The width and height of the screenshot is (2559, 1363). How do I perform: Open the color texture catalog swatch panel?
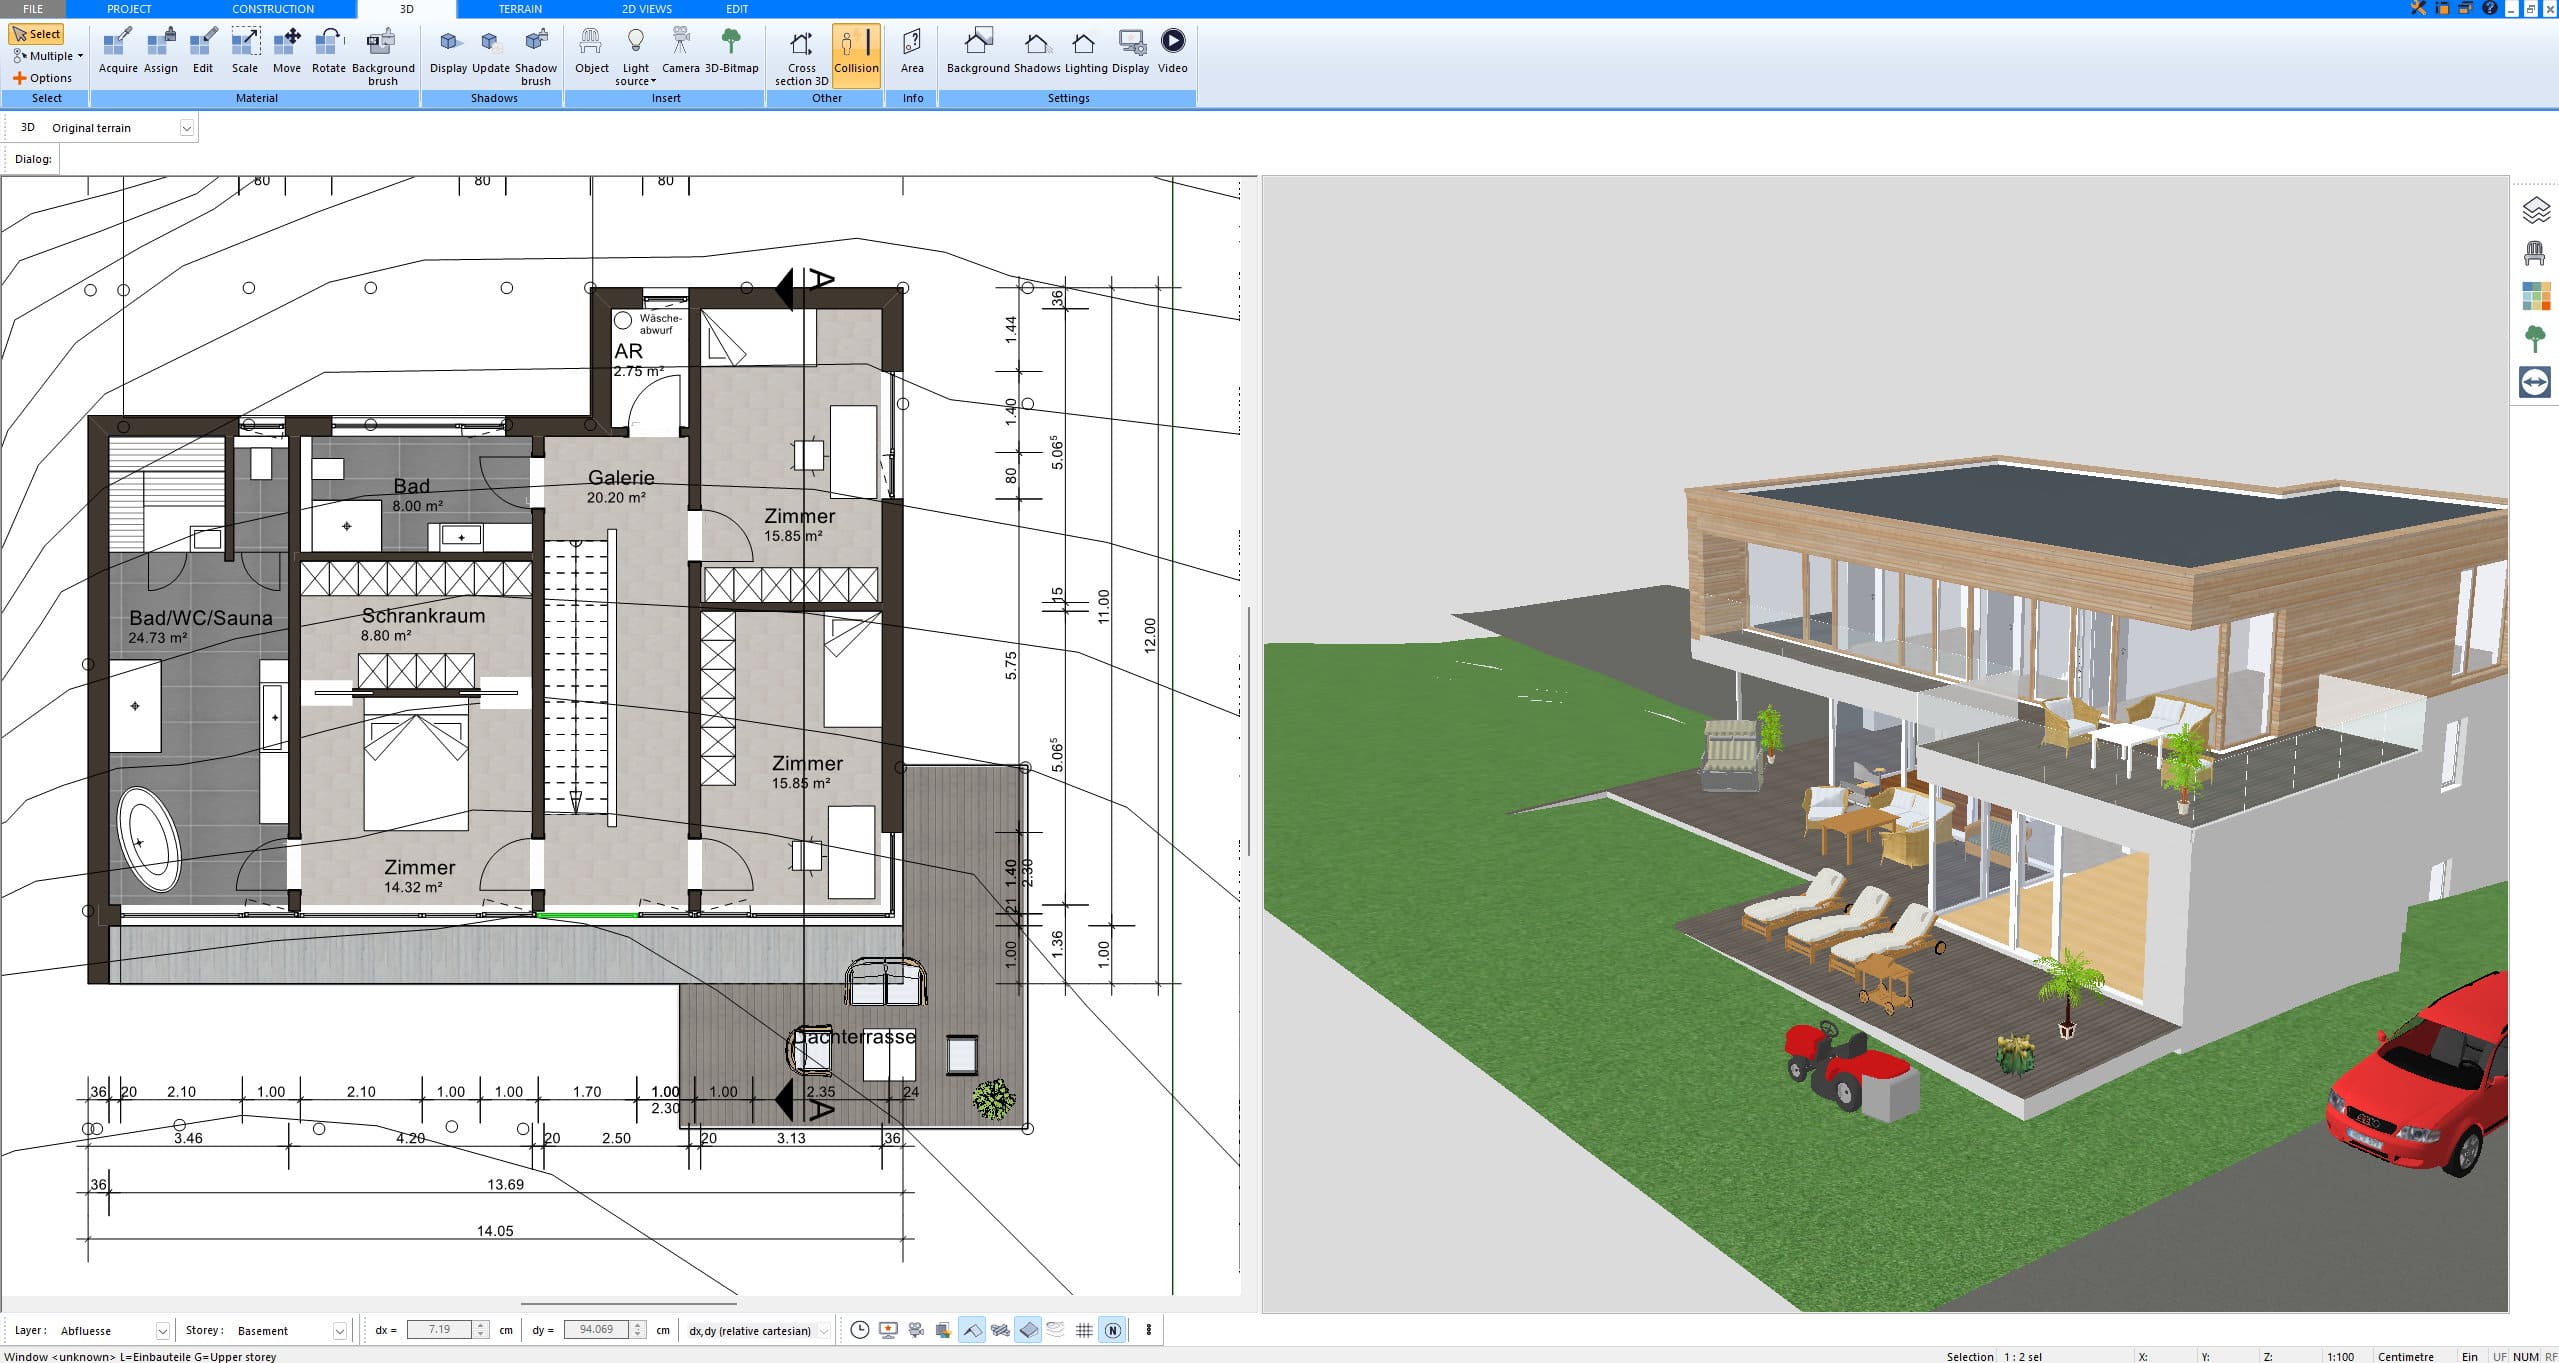(2536, 295)
